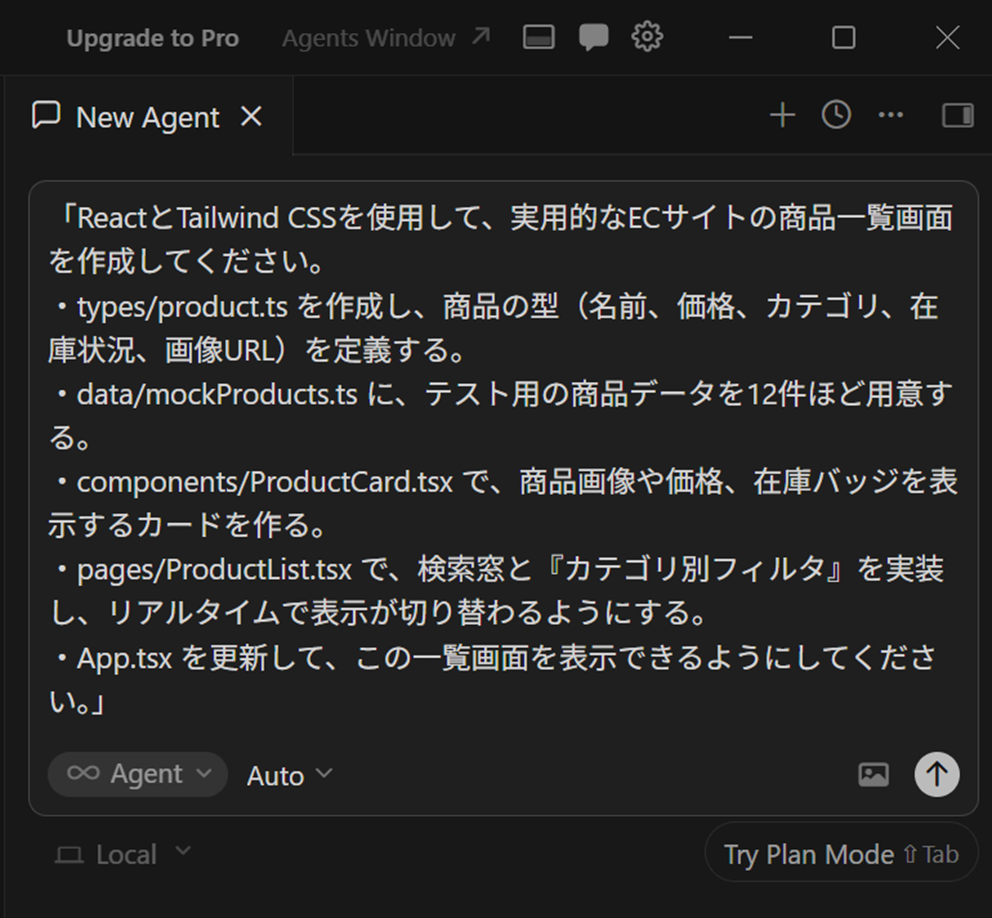The height and width of the screenshot is (918, 992).
Task: Toggle the chat panel icon
Action: tap(594, 38)
